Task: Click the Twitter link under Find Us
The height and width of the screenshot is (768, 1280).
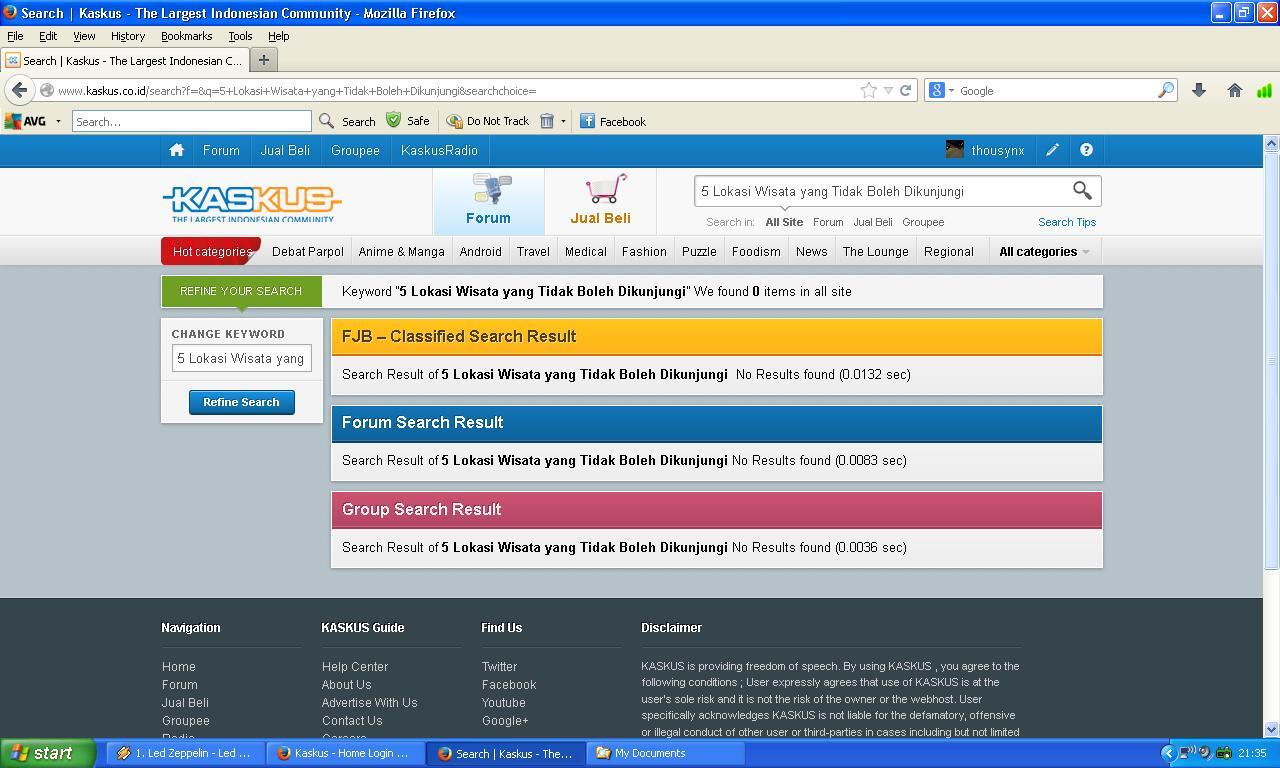Action: [x=499, y=667]
